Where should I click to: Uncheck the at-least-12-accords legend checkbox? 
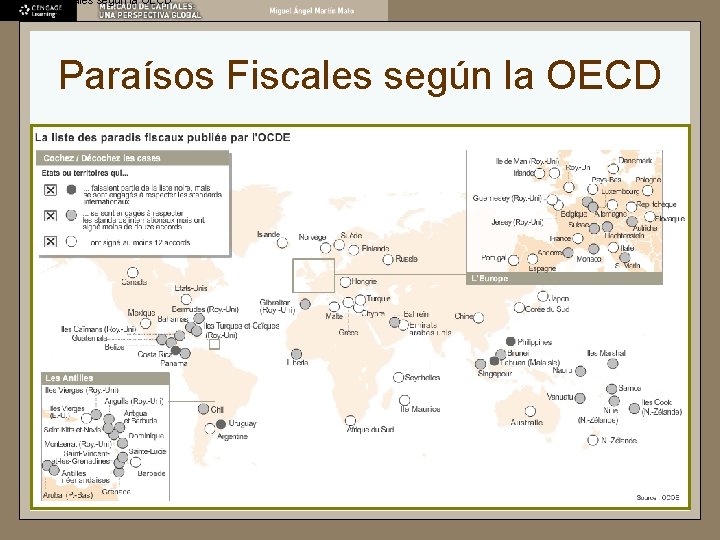[x=51, y=241]
